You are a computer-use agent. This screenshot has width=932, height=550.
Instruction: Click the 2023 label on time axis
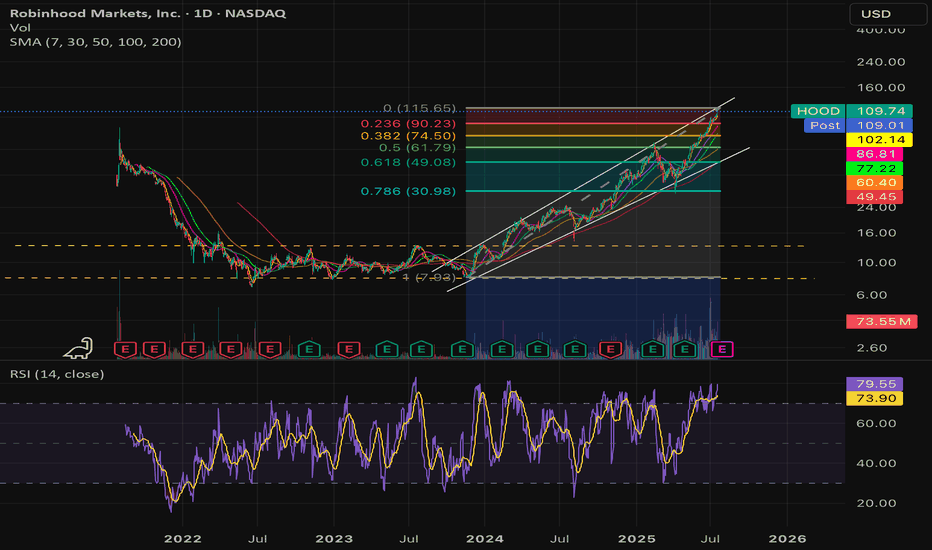click(333, 539)
